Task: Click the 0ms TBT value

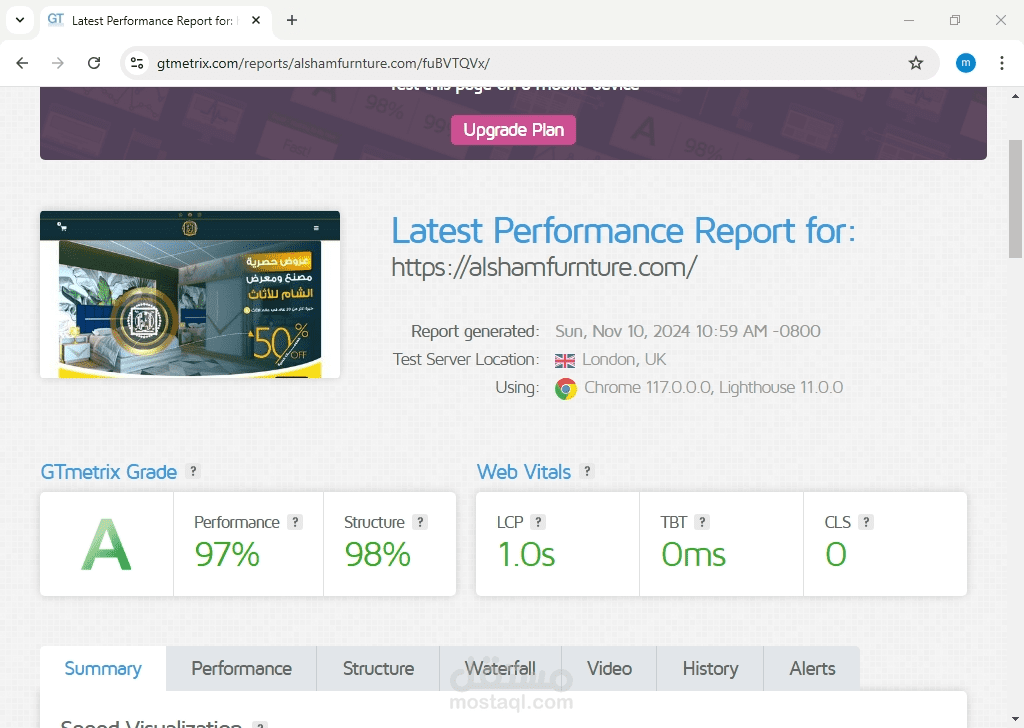Action: [x=694, y=554]
